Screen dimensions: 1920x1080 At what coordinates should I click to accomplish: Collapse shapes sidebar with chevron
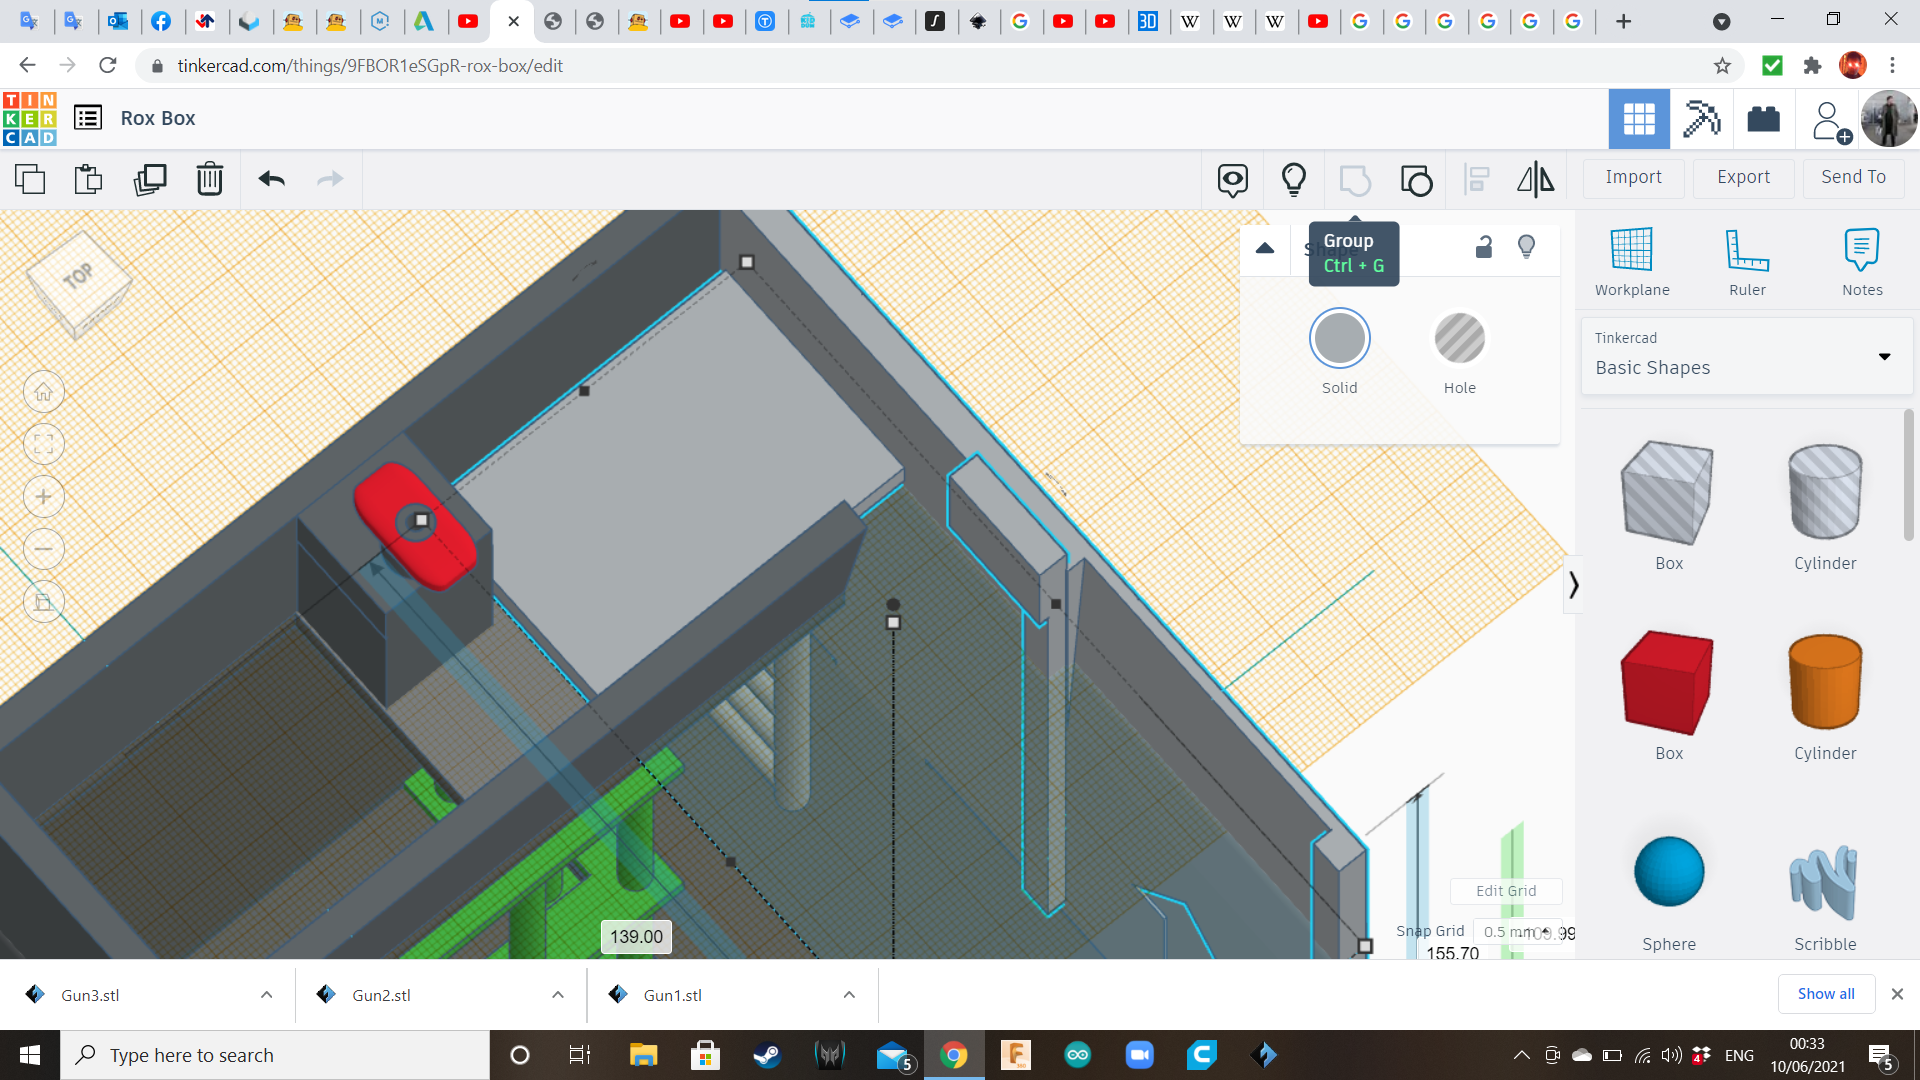(x=1573, y=585)
